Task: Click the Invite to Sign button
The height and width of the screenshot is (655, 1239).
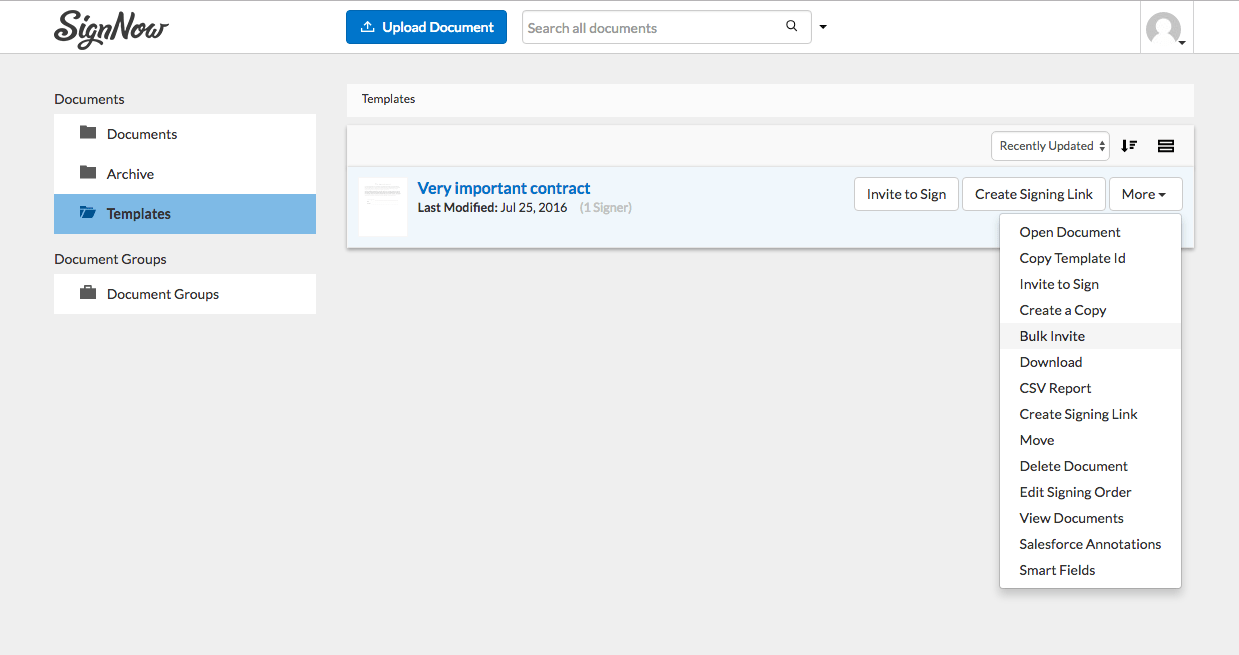Action: tap(906, 193)
